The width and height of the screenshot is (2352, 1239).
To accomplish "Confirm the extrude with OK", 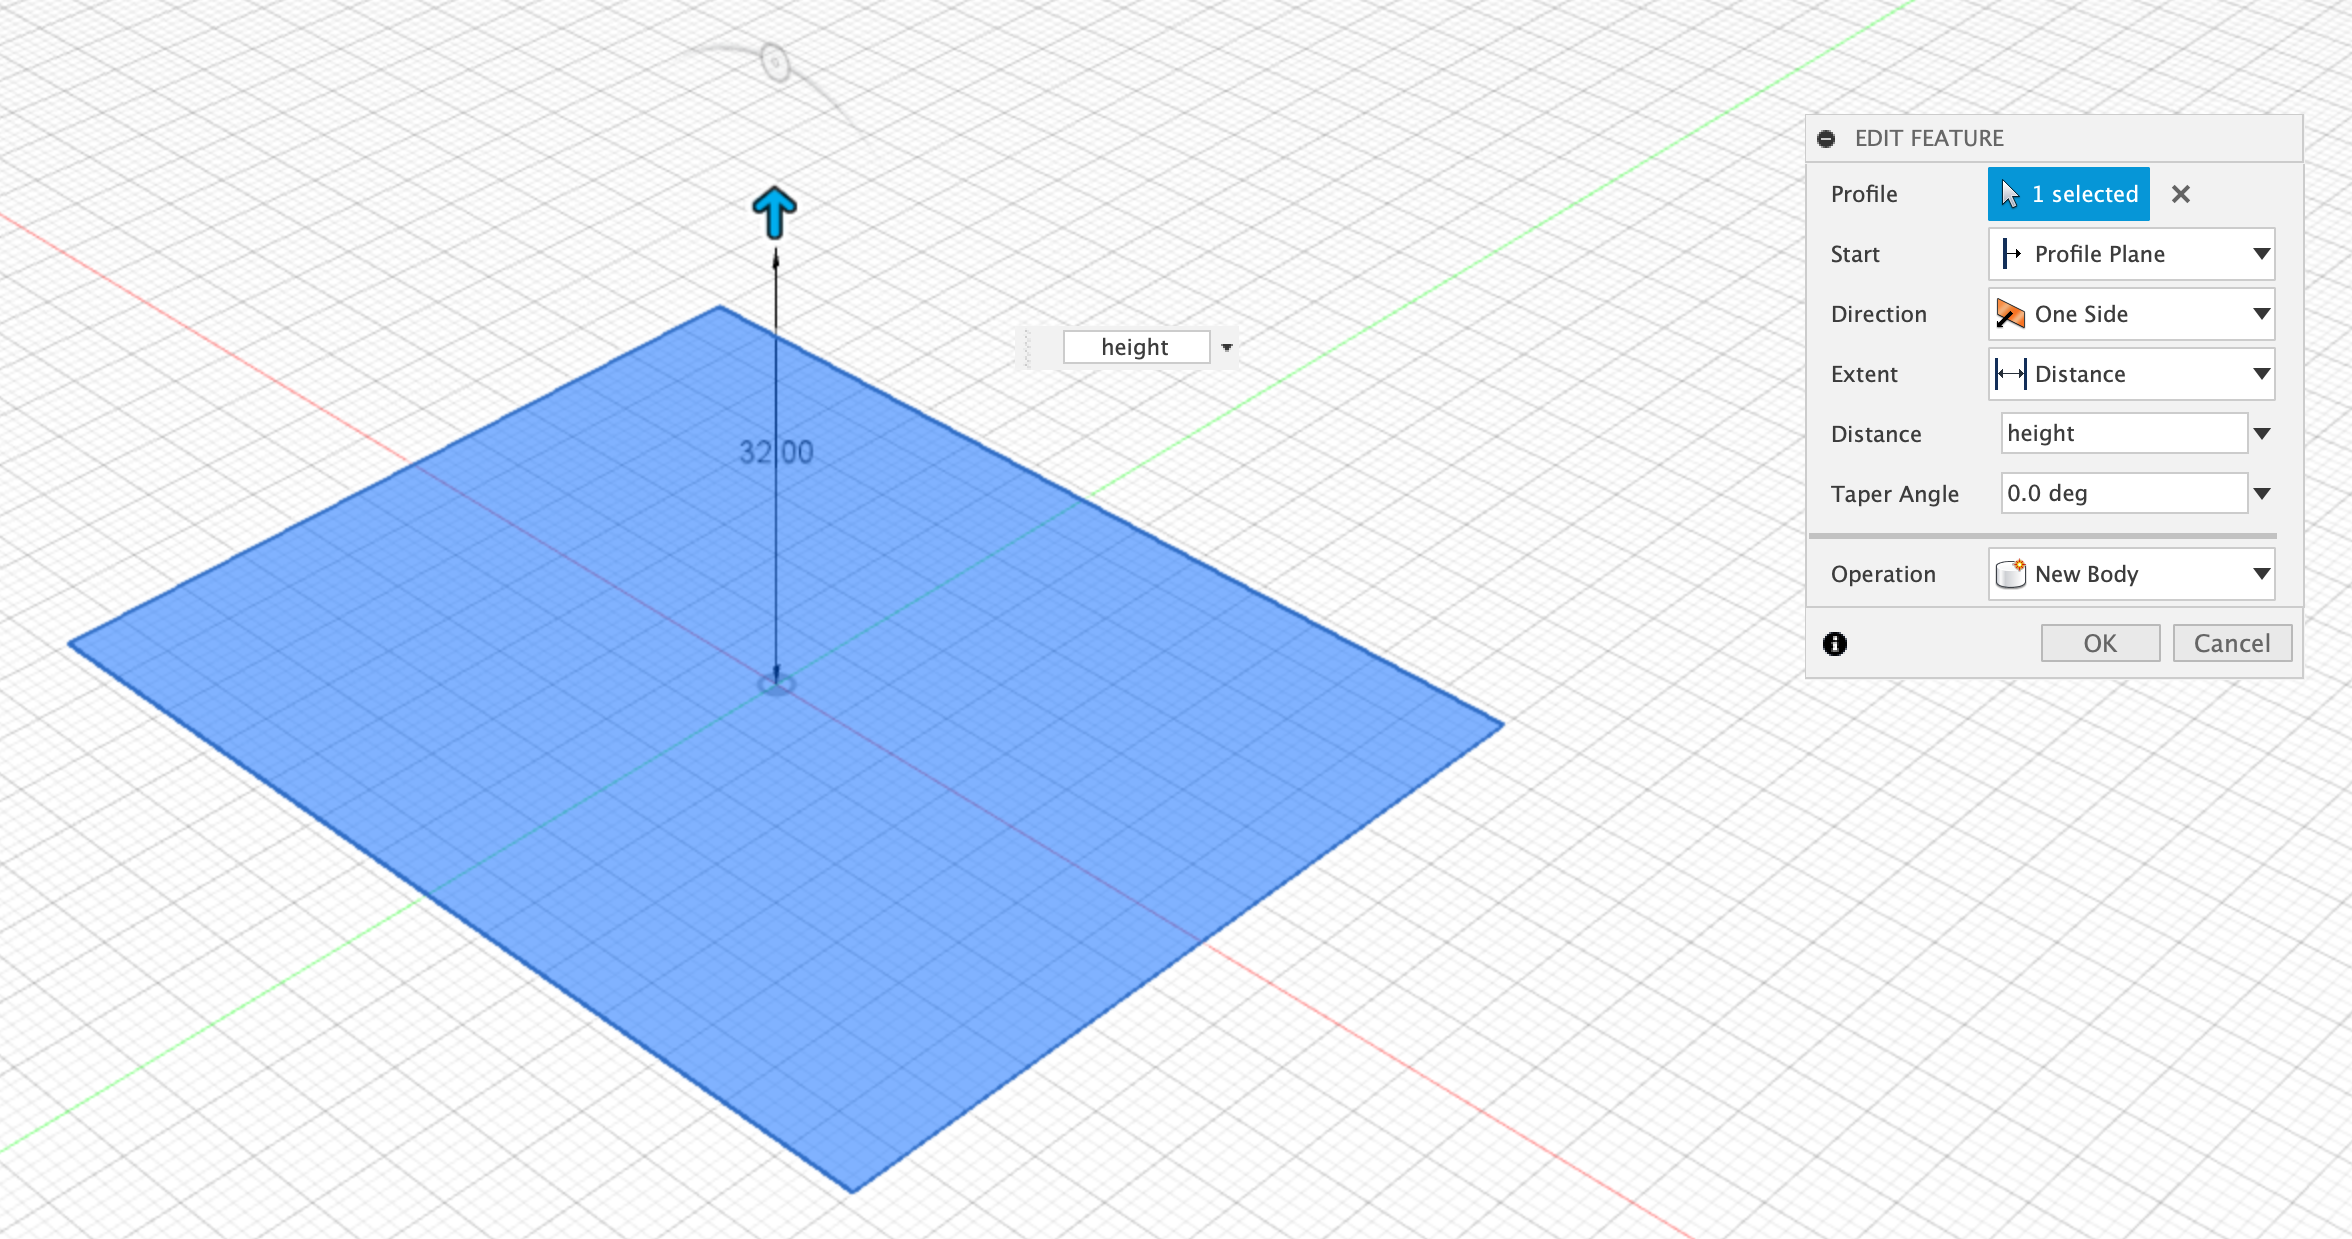I will coord(2100,643).
